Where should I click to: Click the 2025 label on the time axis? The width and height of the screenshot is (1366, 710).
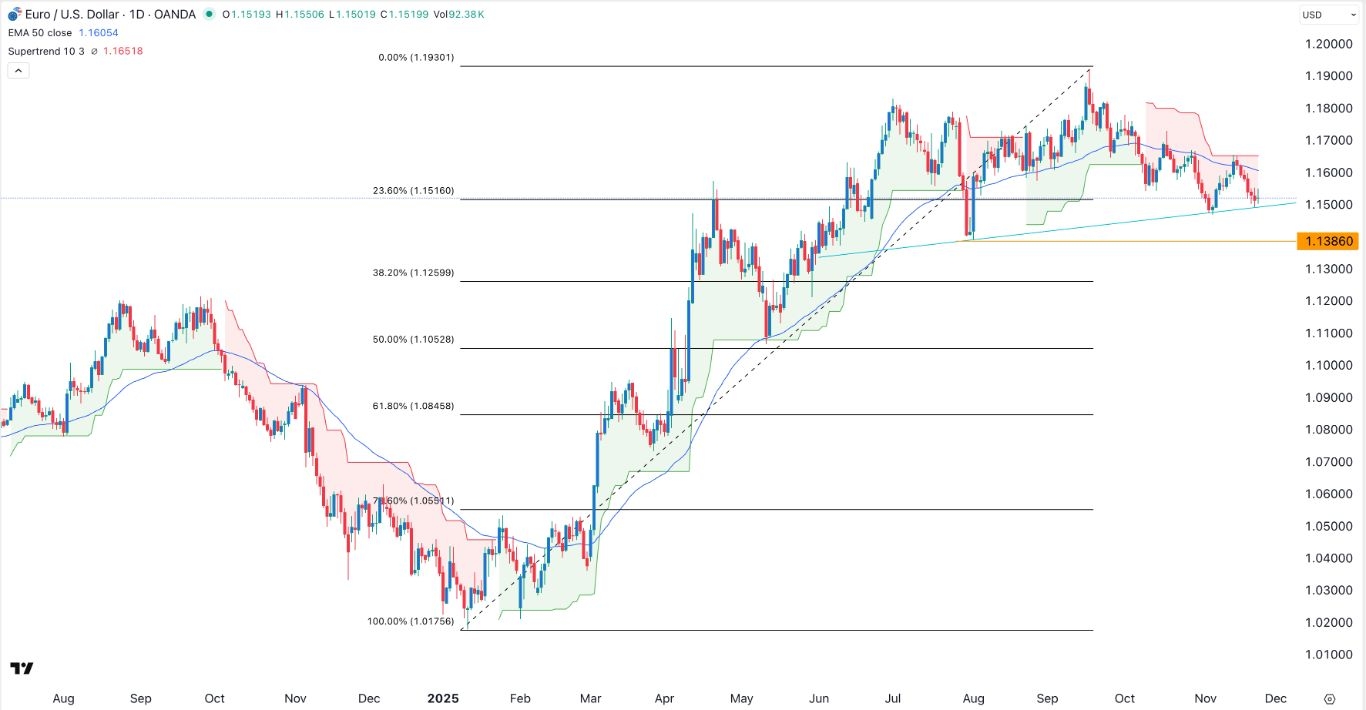coord(443,698)
